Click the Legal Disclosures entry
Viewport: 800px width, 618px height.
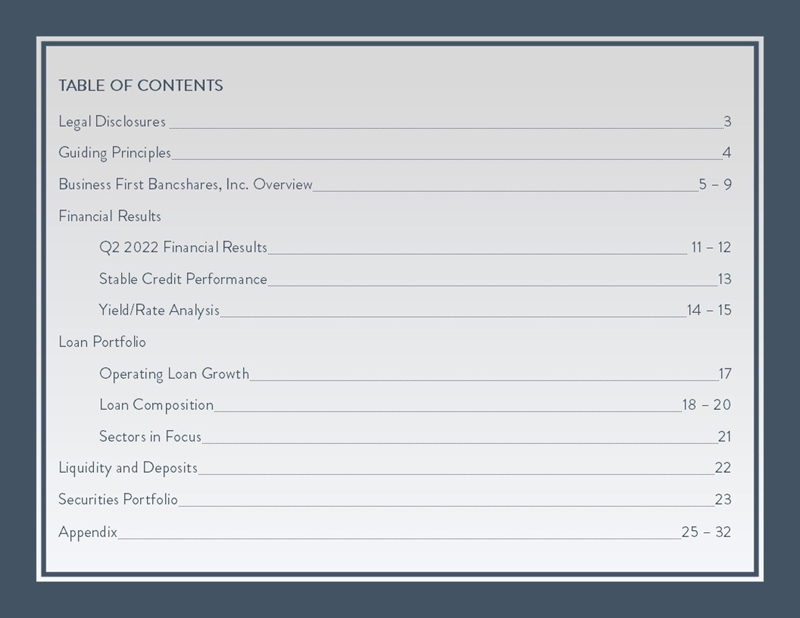click(x=112, y=122)
